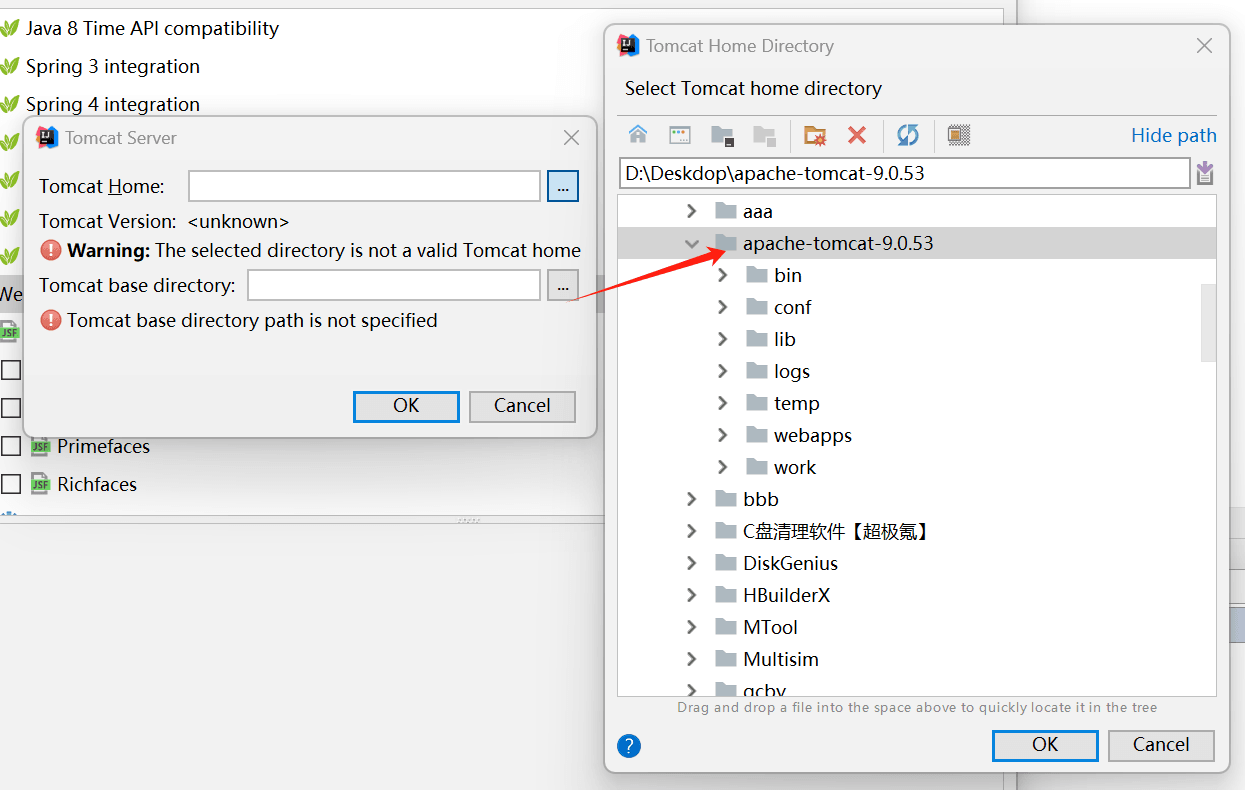Click the leaf icon beside Spring 3 integration

click(10, 67)
